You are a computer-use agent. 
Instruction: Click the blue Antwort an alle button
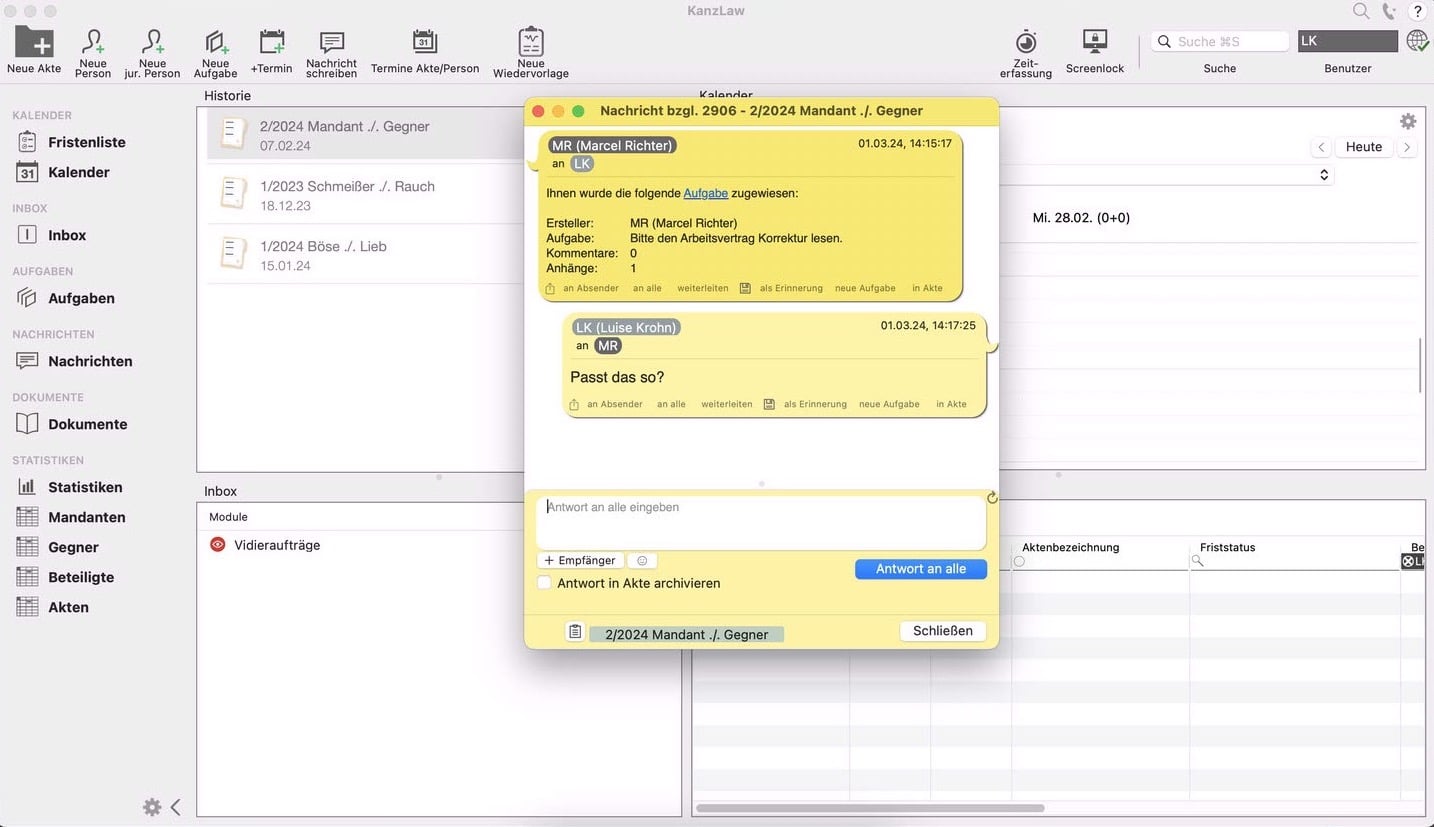(x=921, y=568)
